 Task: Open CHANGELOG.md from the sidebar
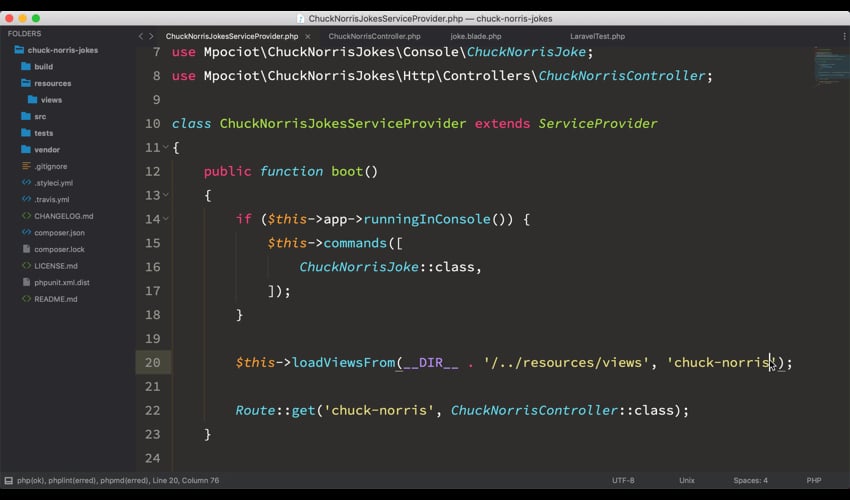tap(64, 216)
